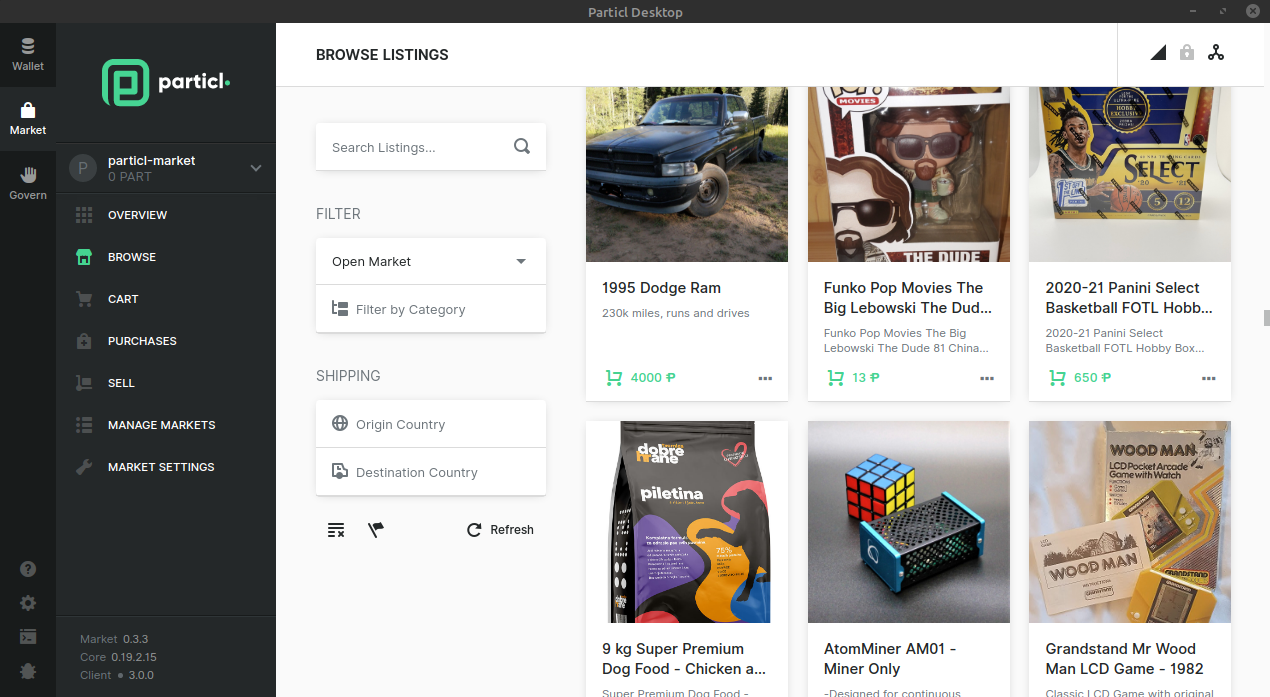Viewport: 1270px width, 697px height.
Task: Click the 'BROWSE LISTINGS' page heading
Action: [x=382, y=55]
